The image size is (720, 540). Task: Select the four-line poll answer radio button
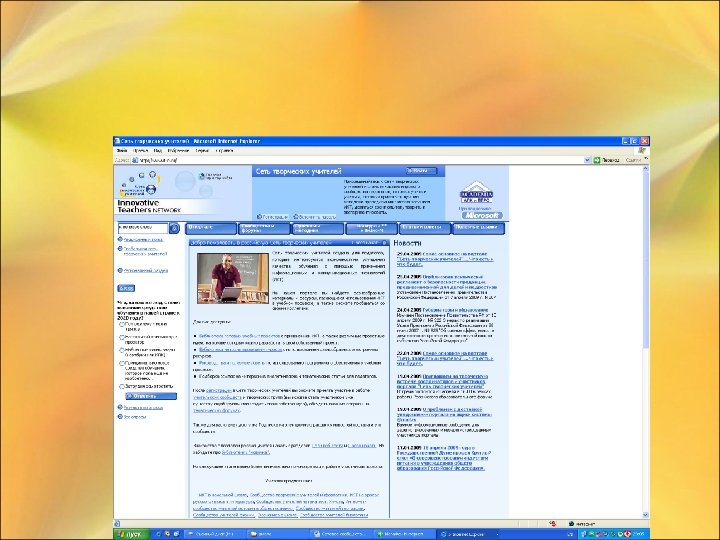tap(122, 363)
